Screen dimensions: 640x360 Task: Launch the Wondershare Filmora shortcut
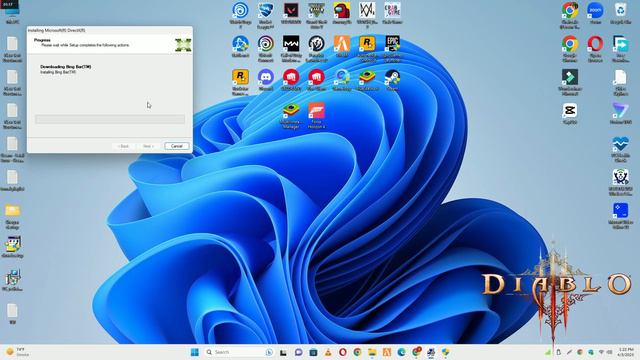[570, 82]
